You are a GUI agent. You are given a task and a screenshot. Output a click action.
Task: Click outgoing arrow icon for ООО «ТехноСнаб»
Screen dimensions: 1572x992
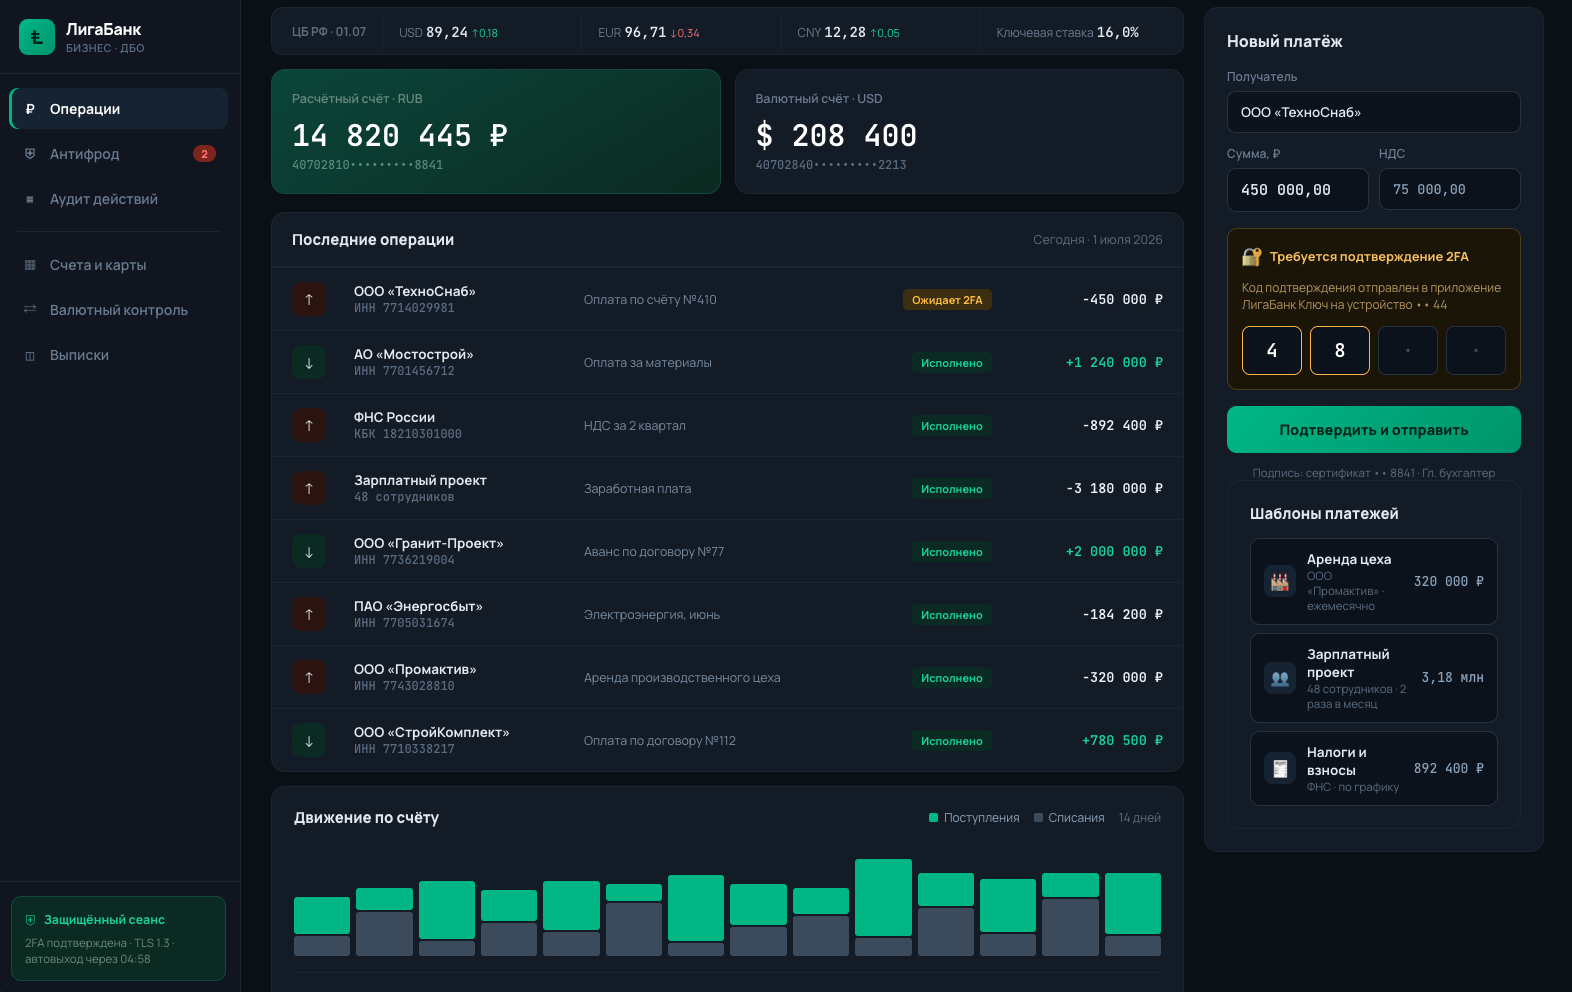click(309, 299)
